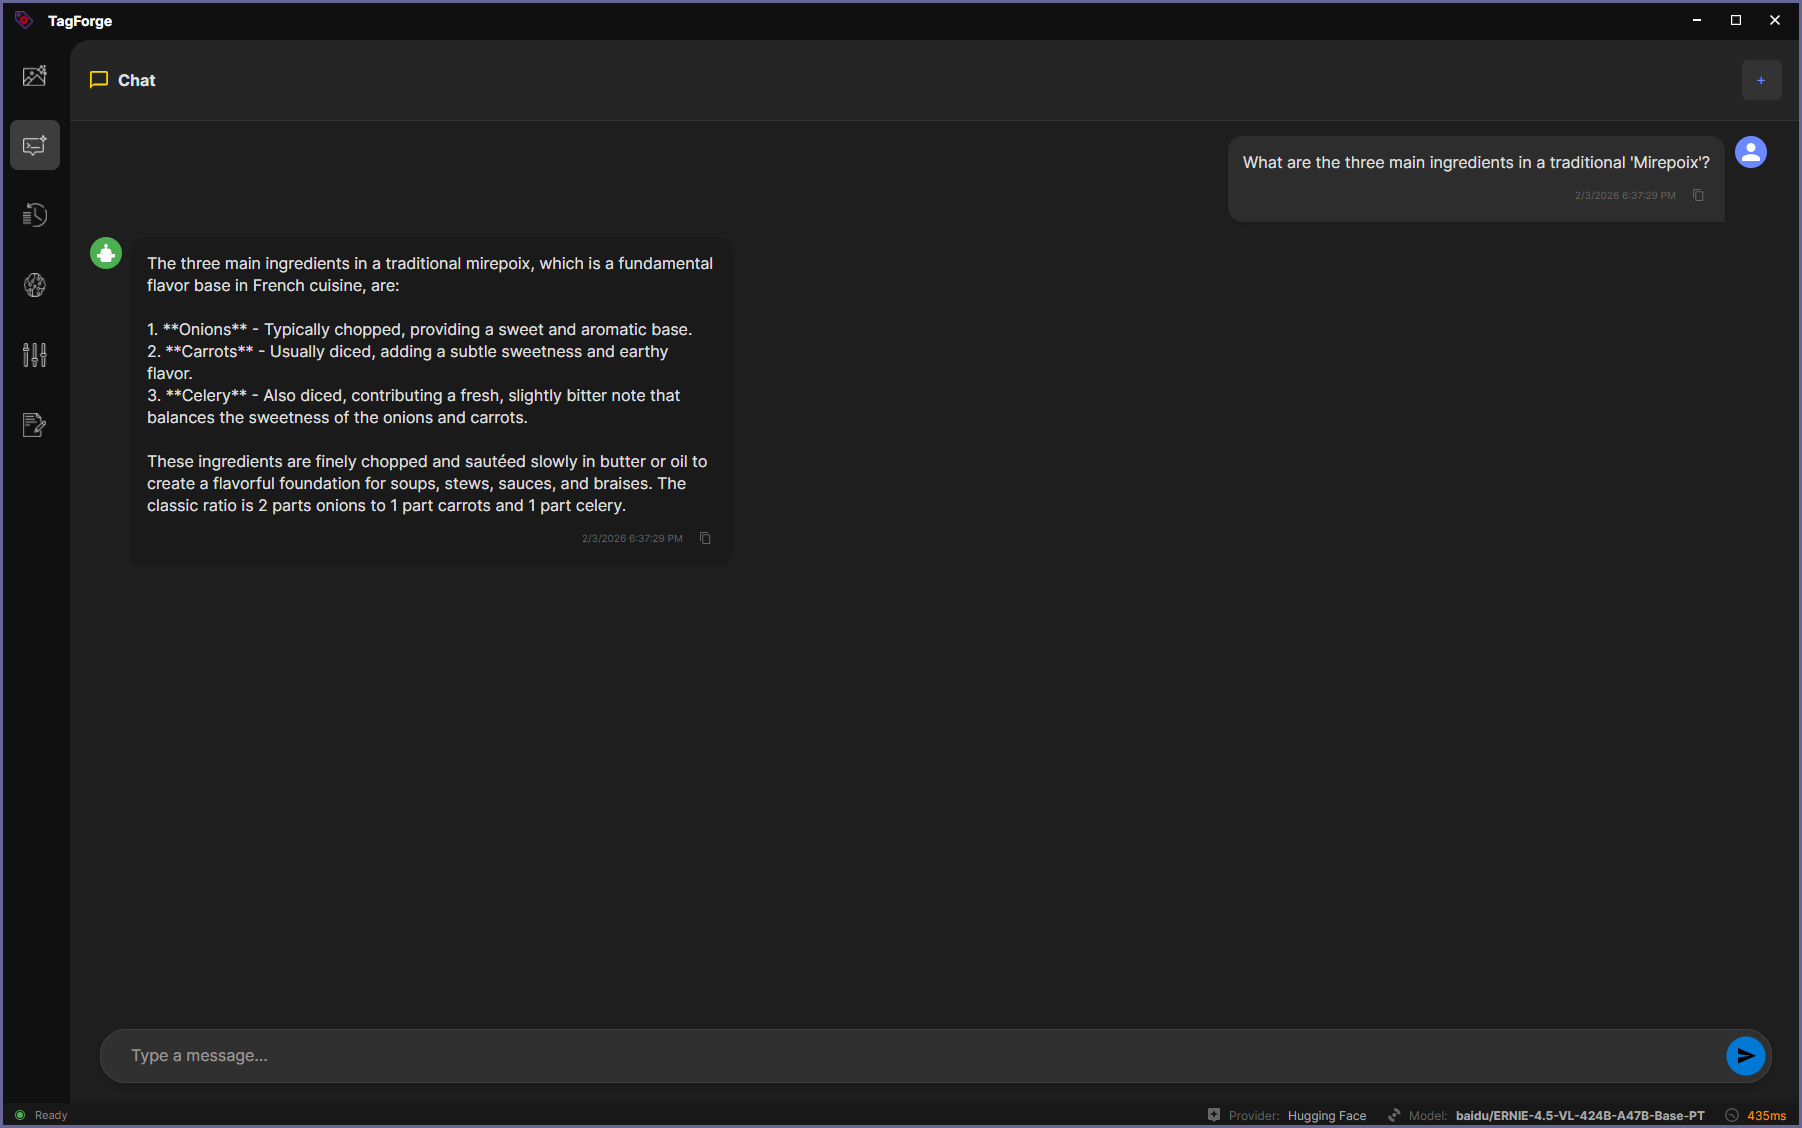This screenshot has height=1128, width=1802.
Task: Open the notes editor from the sidebar
Action: click(34, 425)
